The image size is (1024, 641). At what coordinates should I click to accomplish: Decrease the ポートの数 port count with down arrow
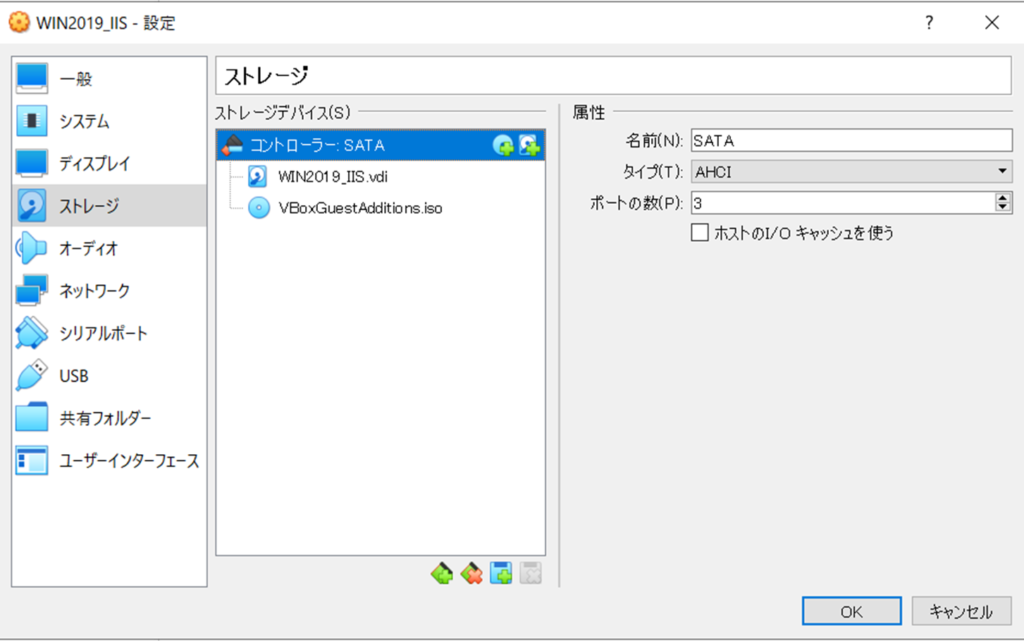point(1003,207)
